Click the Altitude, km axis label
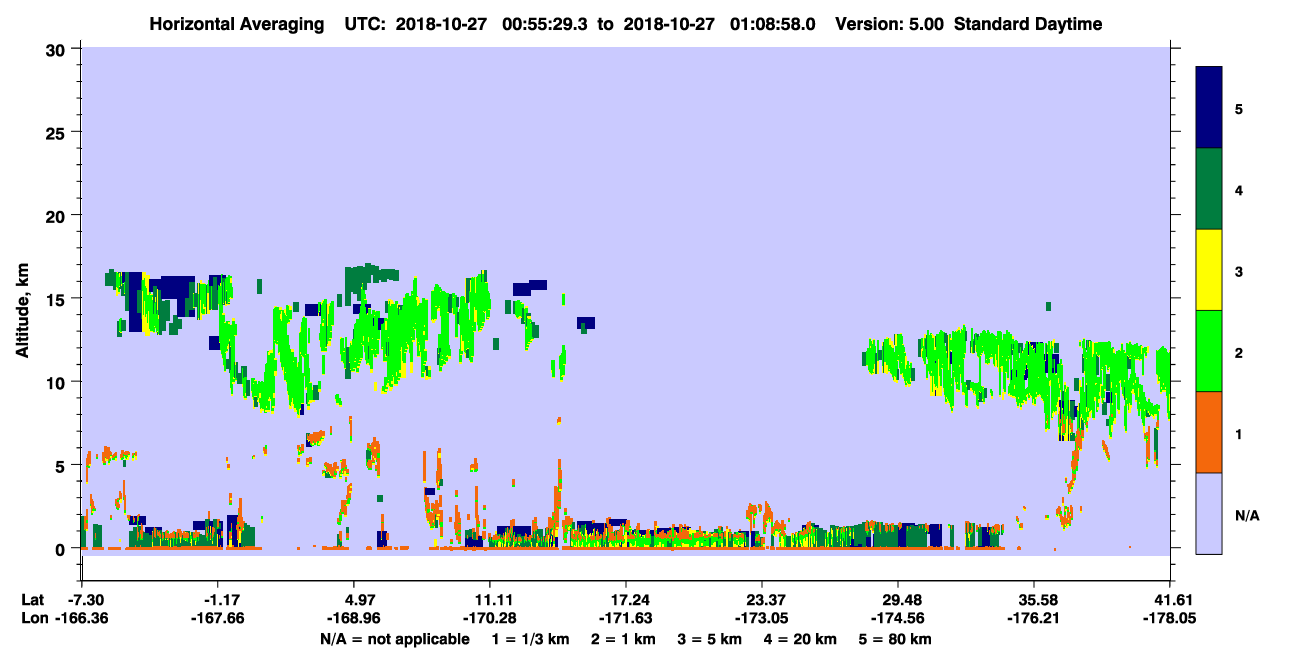1300x667 pixels. [22, 298]
